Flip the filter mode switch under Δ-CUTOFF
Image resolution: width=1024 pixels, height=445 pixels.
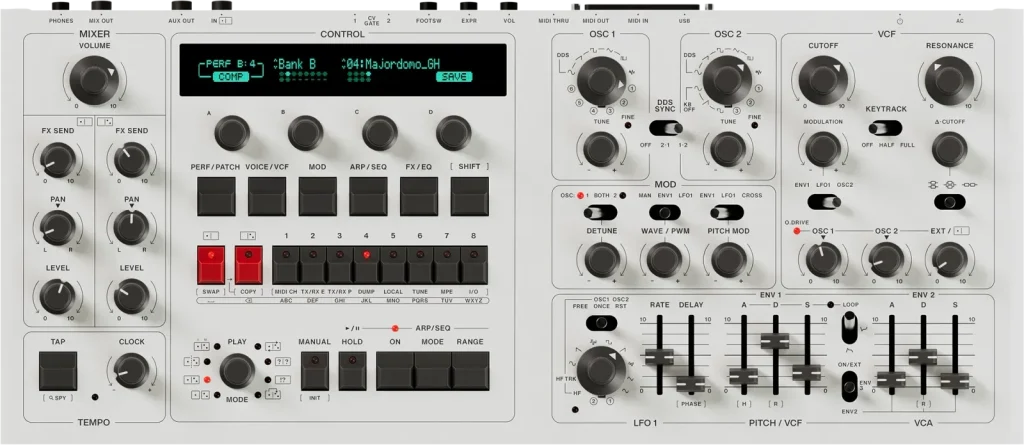pyautogui.click(x=949, y=203)
